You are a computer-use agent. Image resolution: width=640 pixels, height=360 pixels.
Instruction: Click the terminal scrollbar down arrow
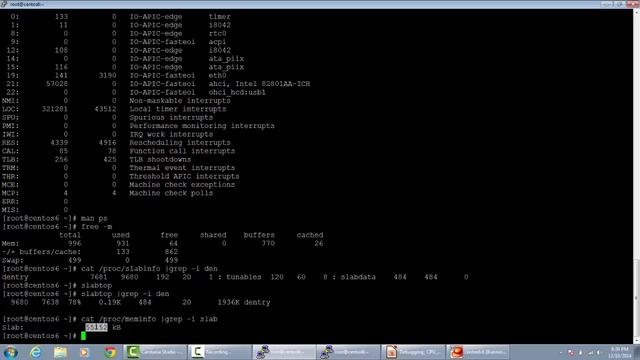(x=636, y=340)
